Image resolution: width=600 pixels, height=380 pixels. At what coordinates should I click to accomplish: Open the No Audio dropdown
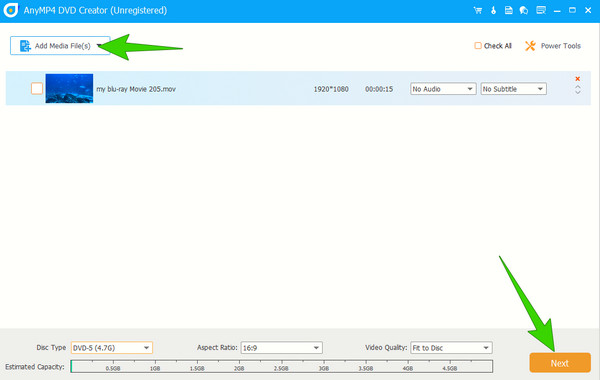tap(443, 89)
